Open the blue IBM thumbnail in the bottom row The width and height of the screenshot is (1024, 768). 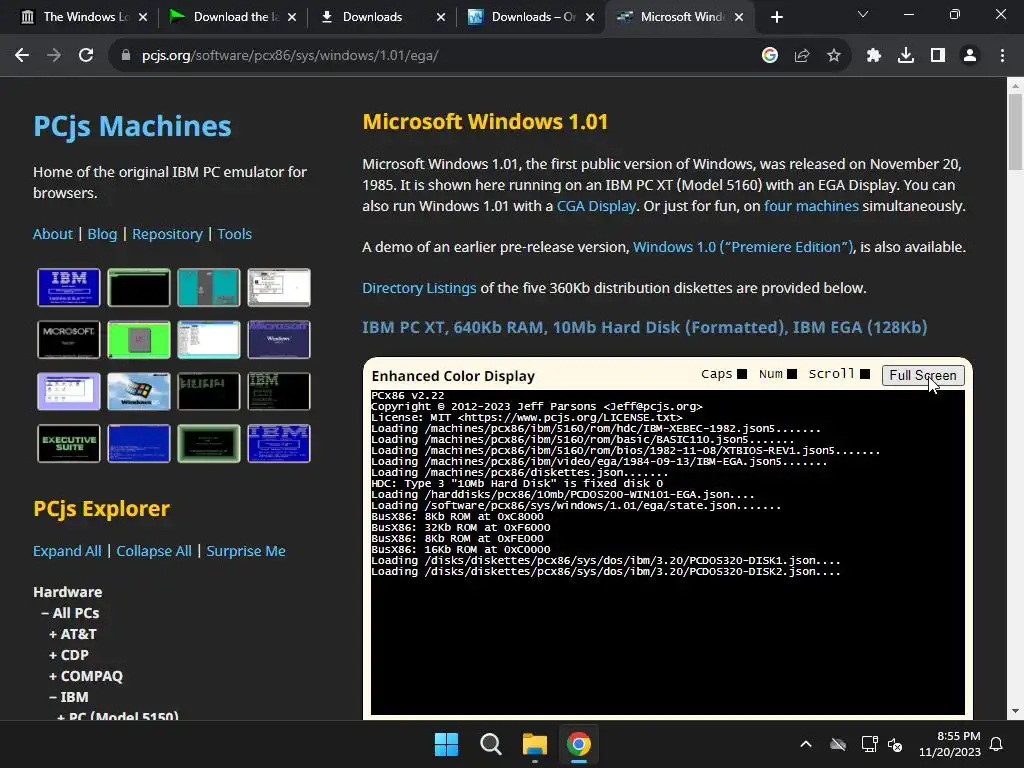[279, 443]
